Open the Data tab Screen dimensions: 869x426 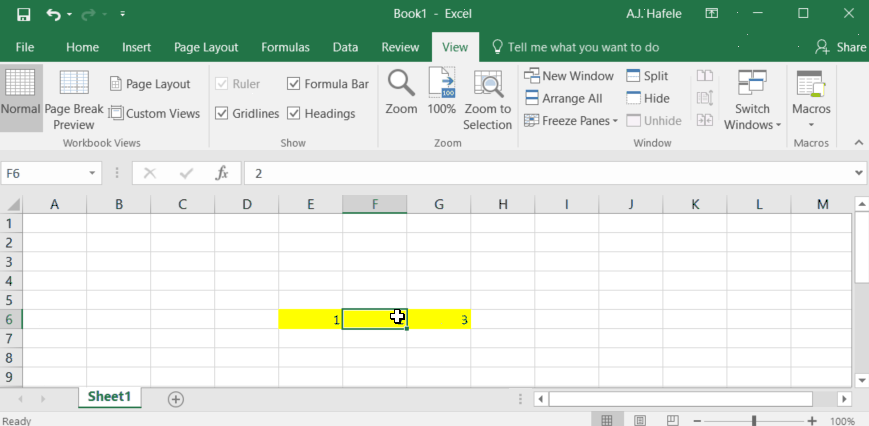point(345,47)
